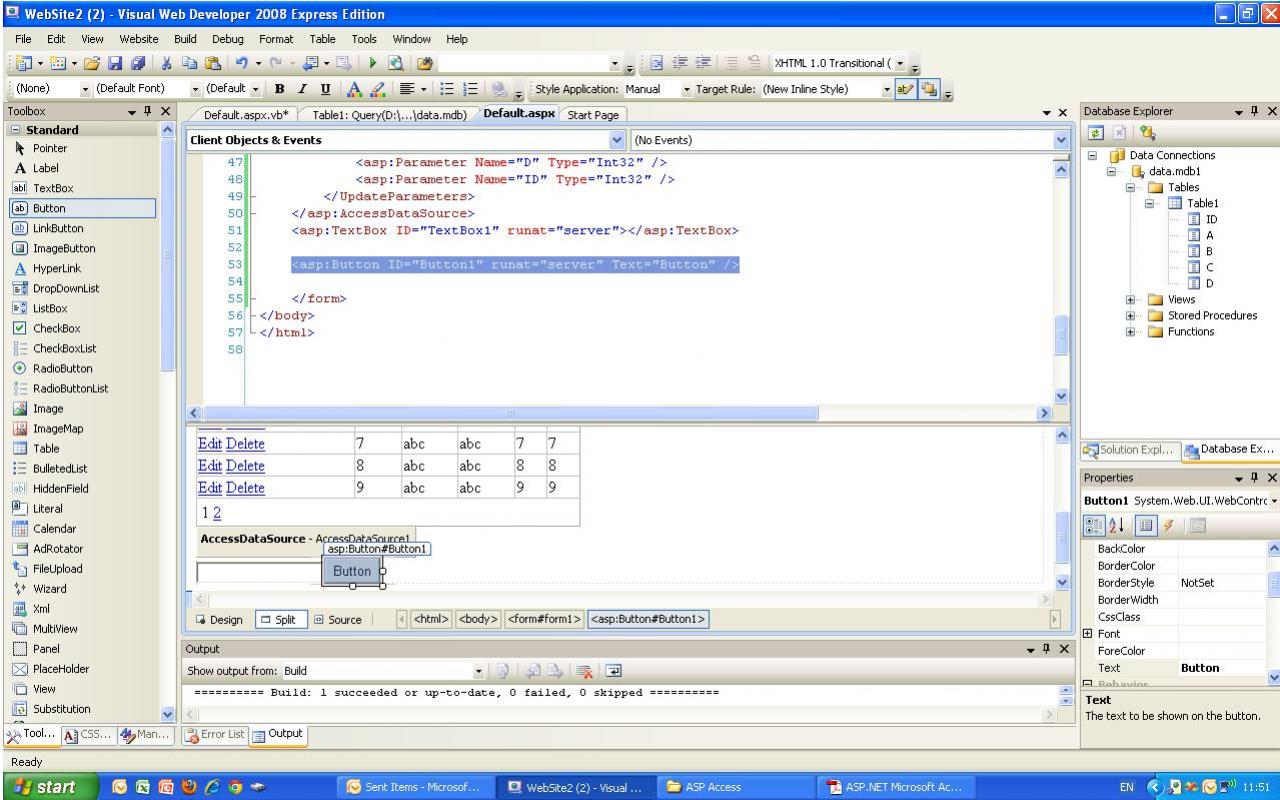The width and height of the screenshot is (1280, 800).
Task: Click the code editor horizontal scrollbar
Action: 510,413
